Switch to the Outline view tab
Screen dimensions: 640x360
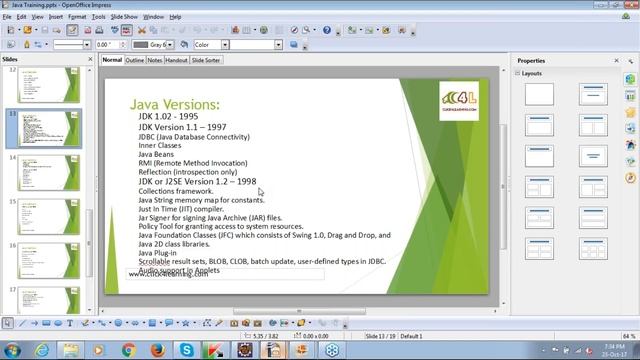(x=134, y=60)
